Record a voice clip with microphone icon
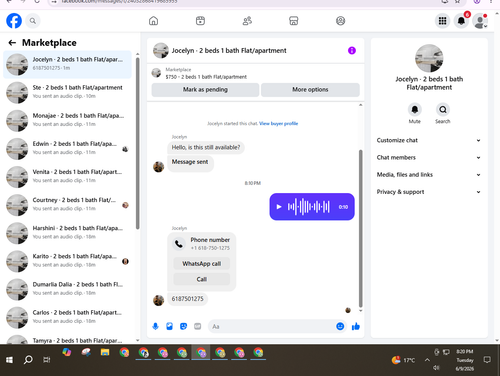This screenshot has height=376, width=500. [155, 326]
